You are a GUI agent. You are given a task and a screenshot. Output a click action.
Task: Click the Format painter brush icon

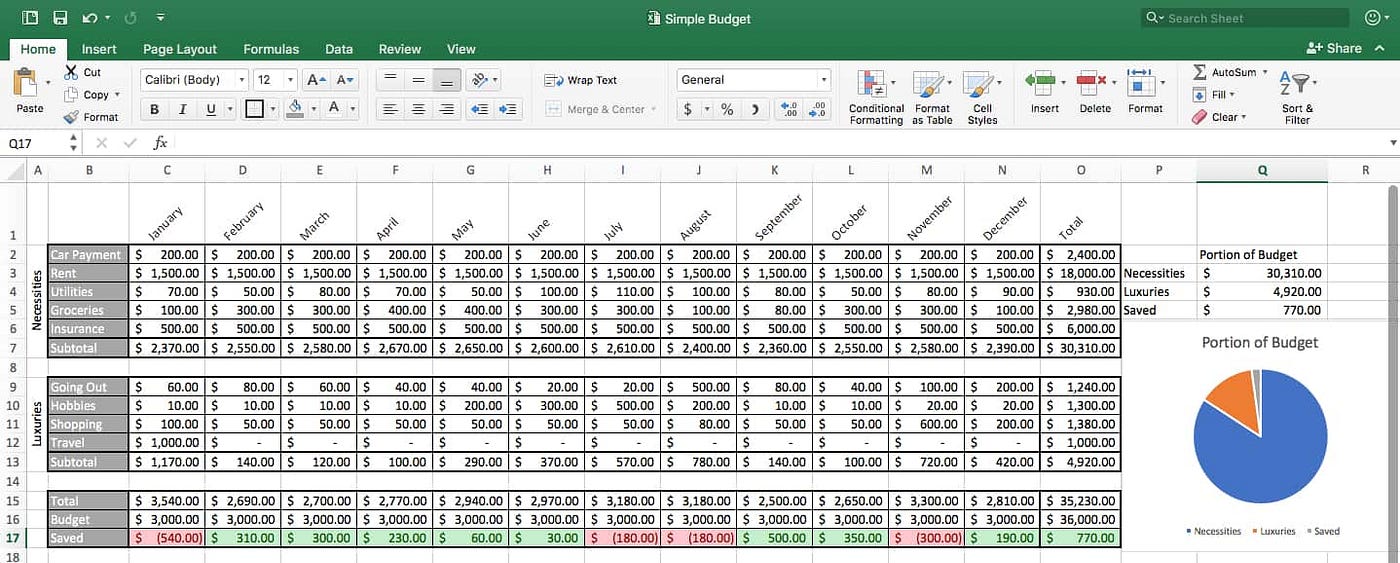coord(71,117)
